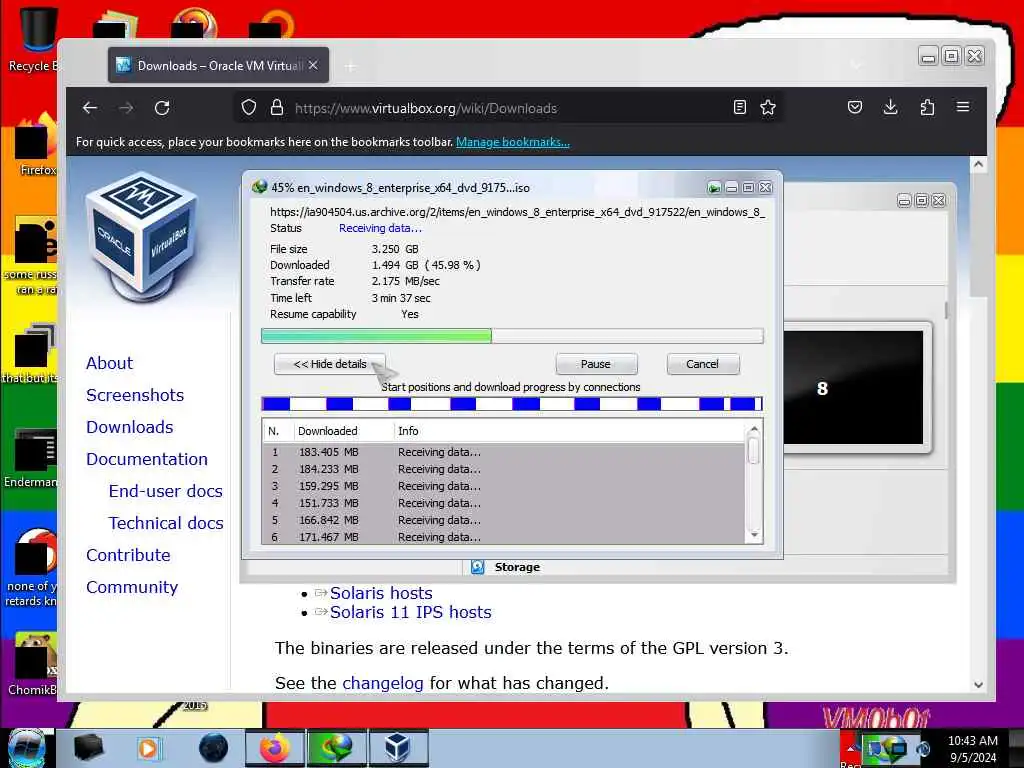
Task: Open the media player taskbar icon
Action: [x=148, y=748]
